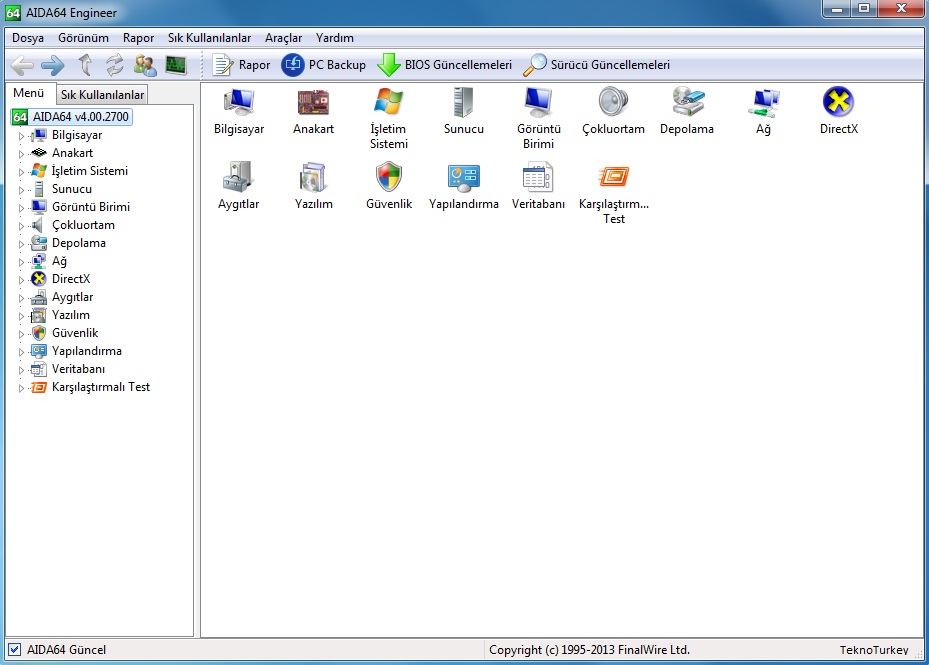Click the forward navigation arrow
The height and width of the screenshot is (665, 929).
[x=53, y=66]
